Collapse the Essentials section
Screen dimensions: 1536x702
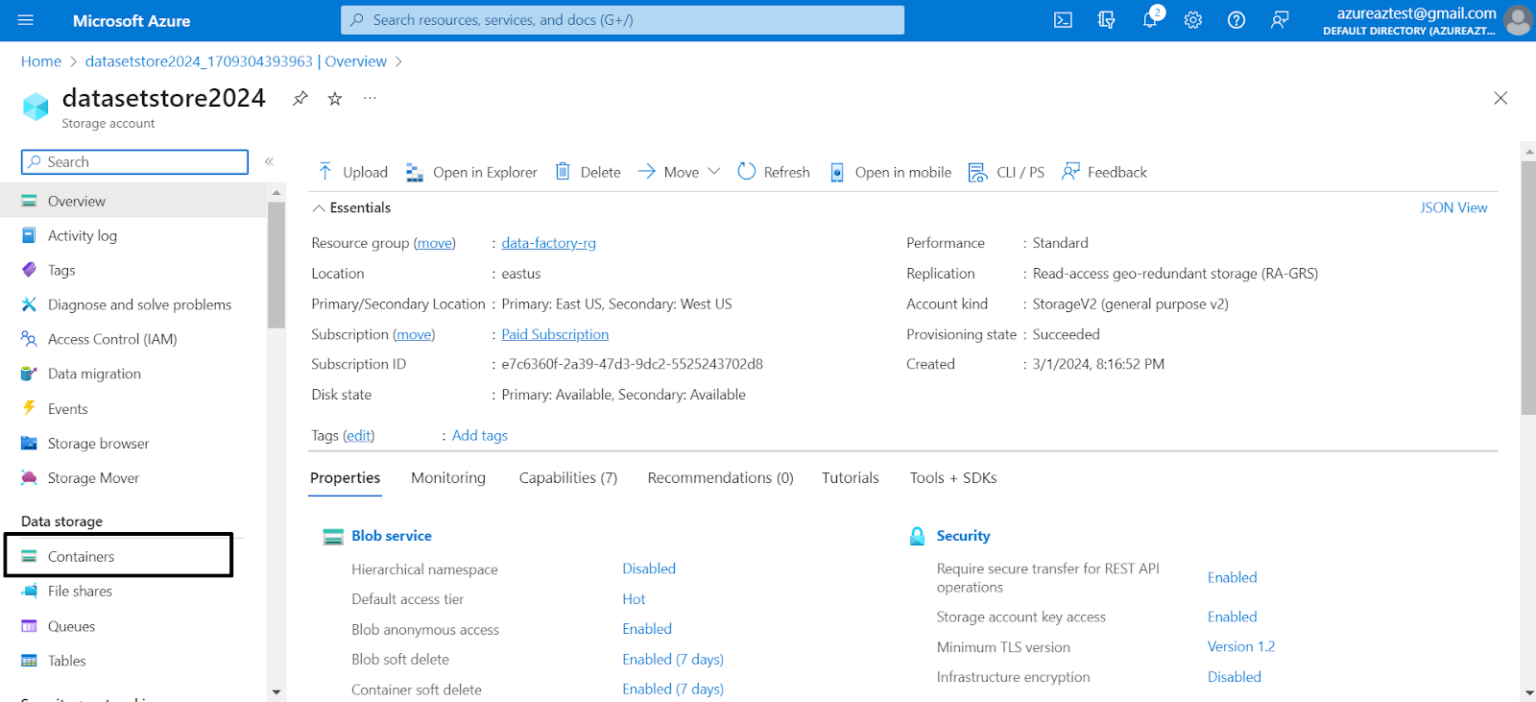pos(351,208)
